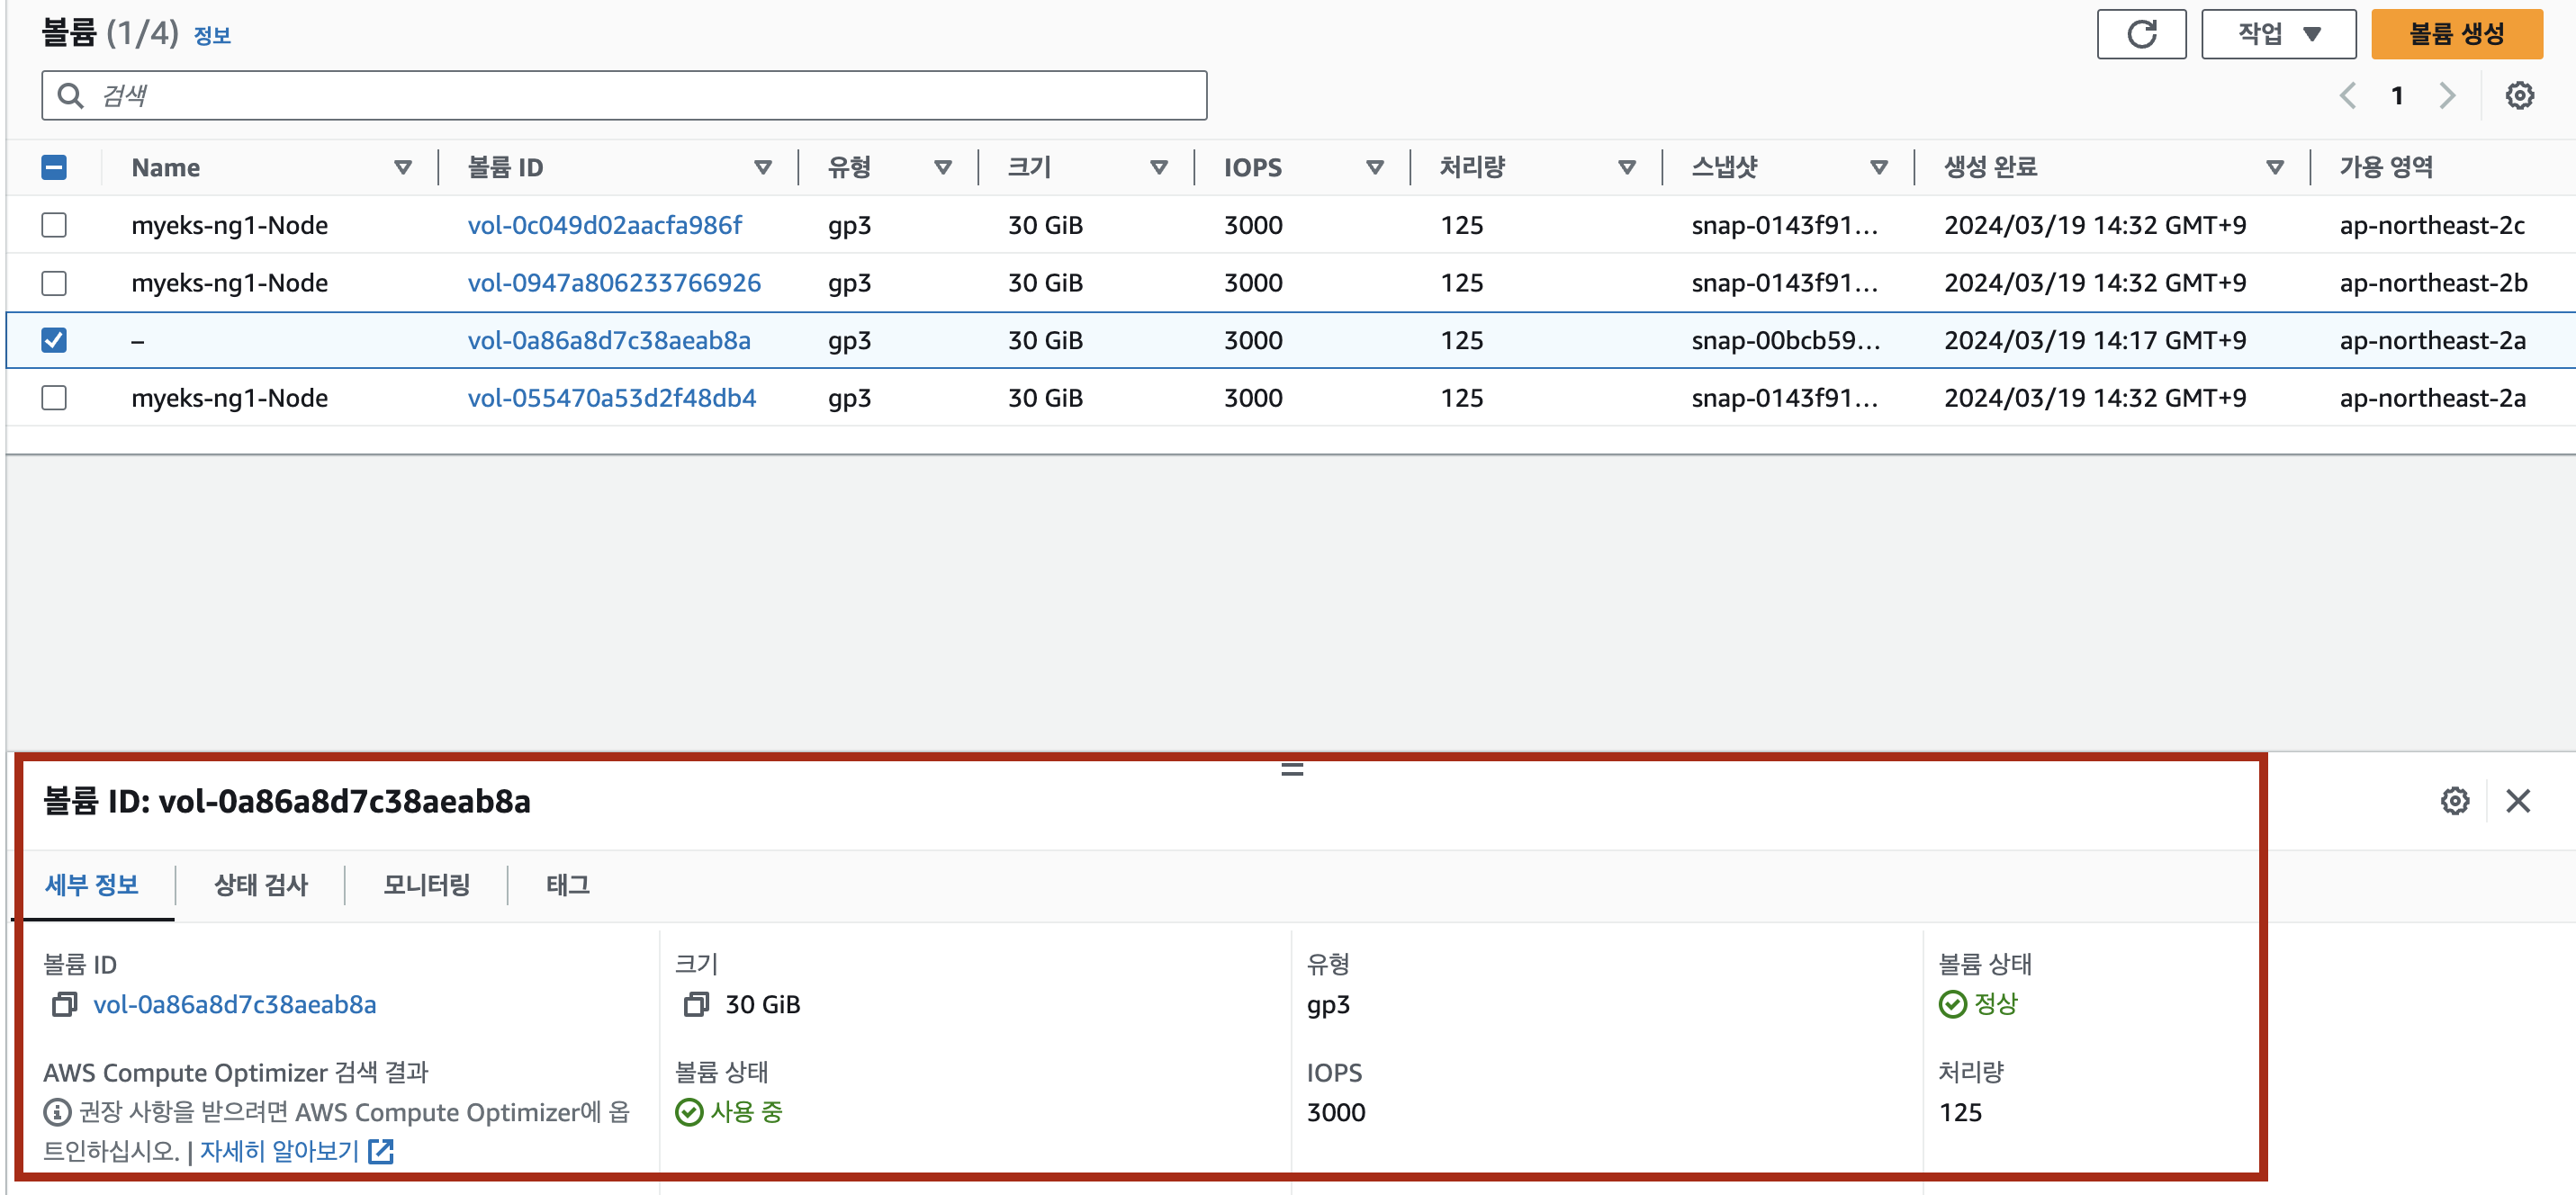Copy volume ID using the copy icon
Screen dimensions: 2576x1195
pos(64,1004)
